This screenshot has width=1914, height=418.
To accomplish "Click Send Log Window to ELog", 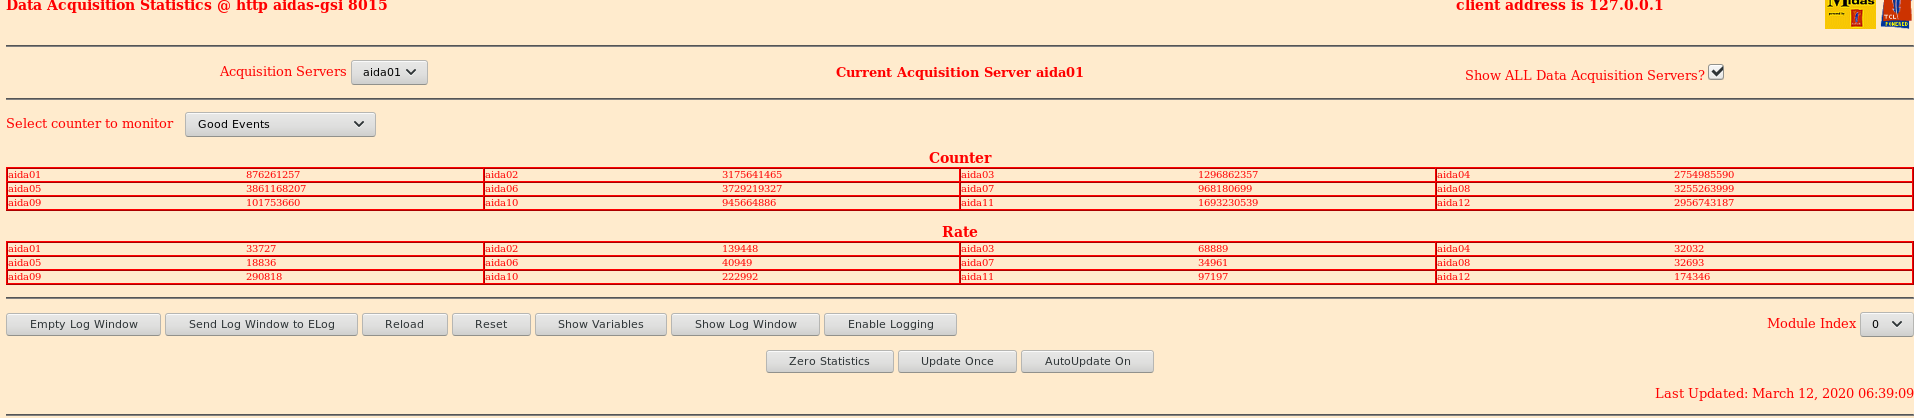I will click(x=262, y=324).
